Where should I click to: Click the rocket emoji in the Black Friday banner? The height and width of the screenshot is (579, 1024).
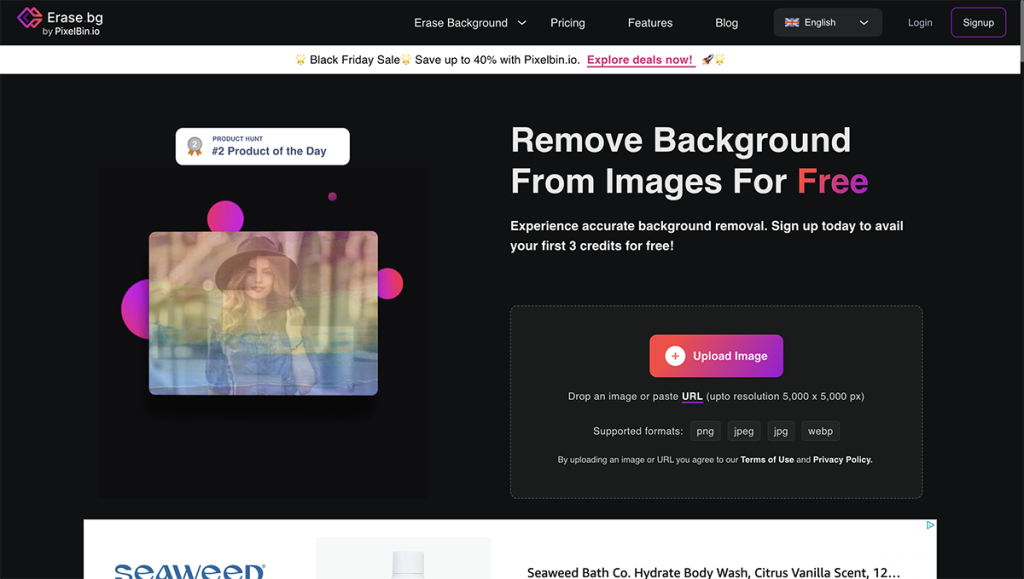coord(706,59)
